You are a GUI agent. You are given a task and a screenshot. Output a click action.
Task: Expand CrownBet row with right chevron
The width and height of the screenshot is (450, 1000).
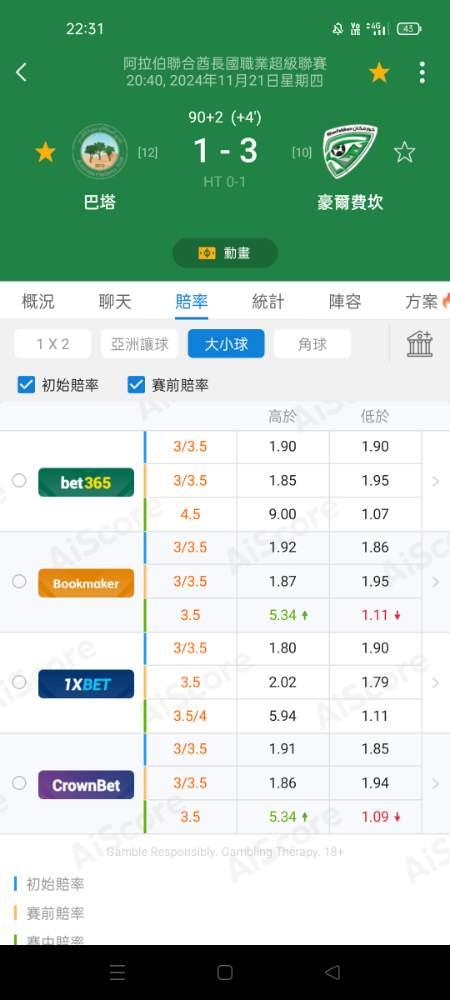tap(436, 784)
